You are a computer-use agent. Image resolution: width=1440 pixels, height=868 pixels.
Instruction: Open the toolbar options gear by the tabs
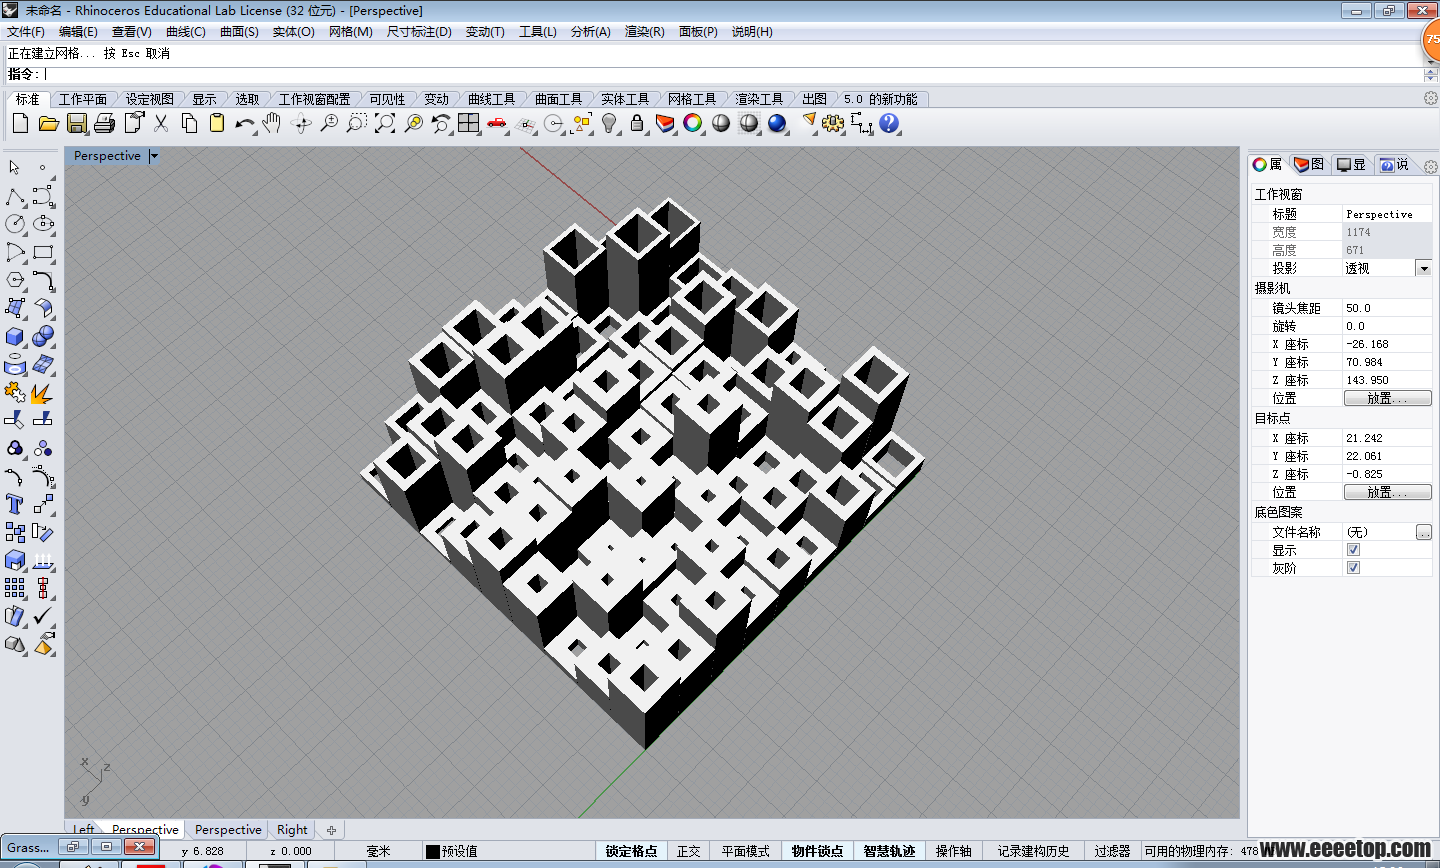point(1431,98)
